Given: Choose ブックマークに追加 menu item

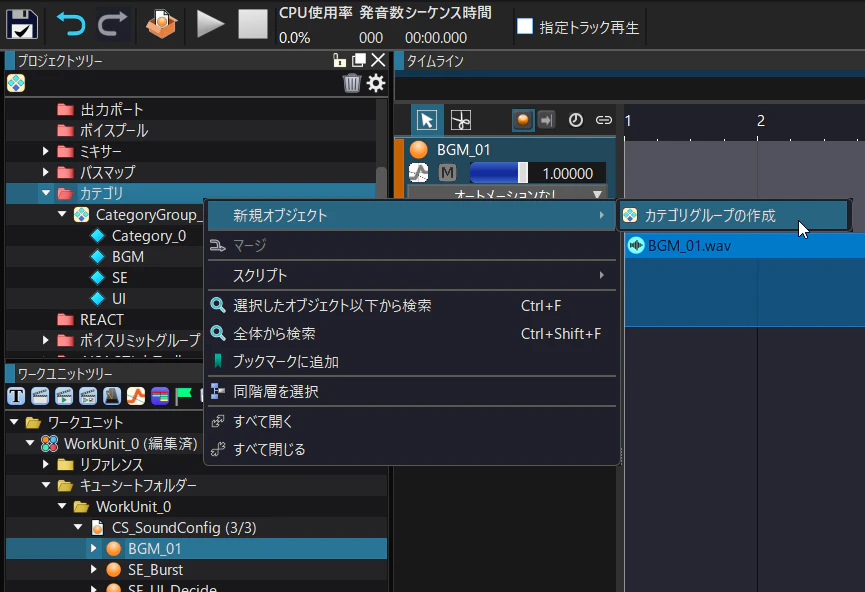Looking at the screenshot, I should [x=412, y=362].
